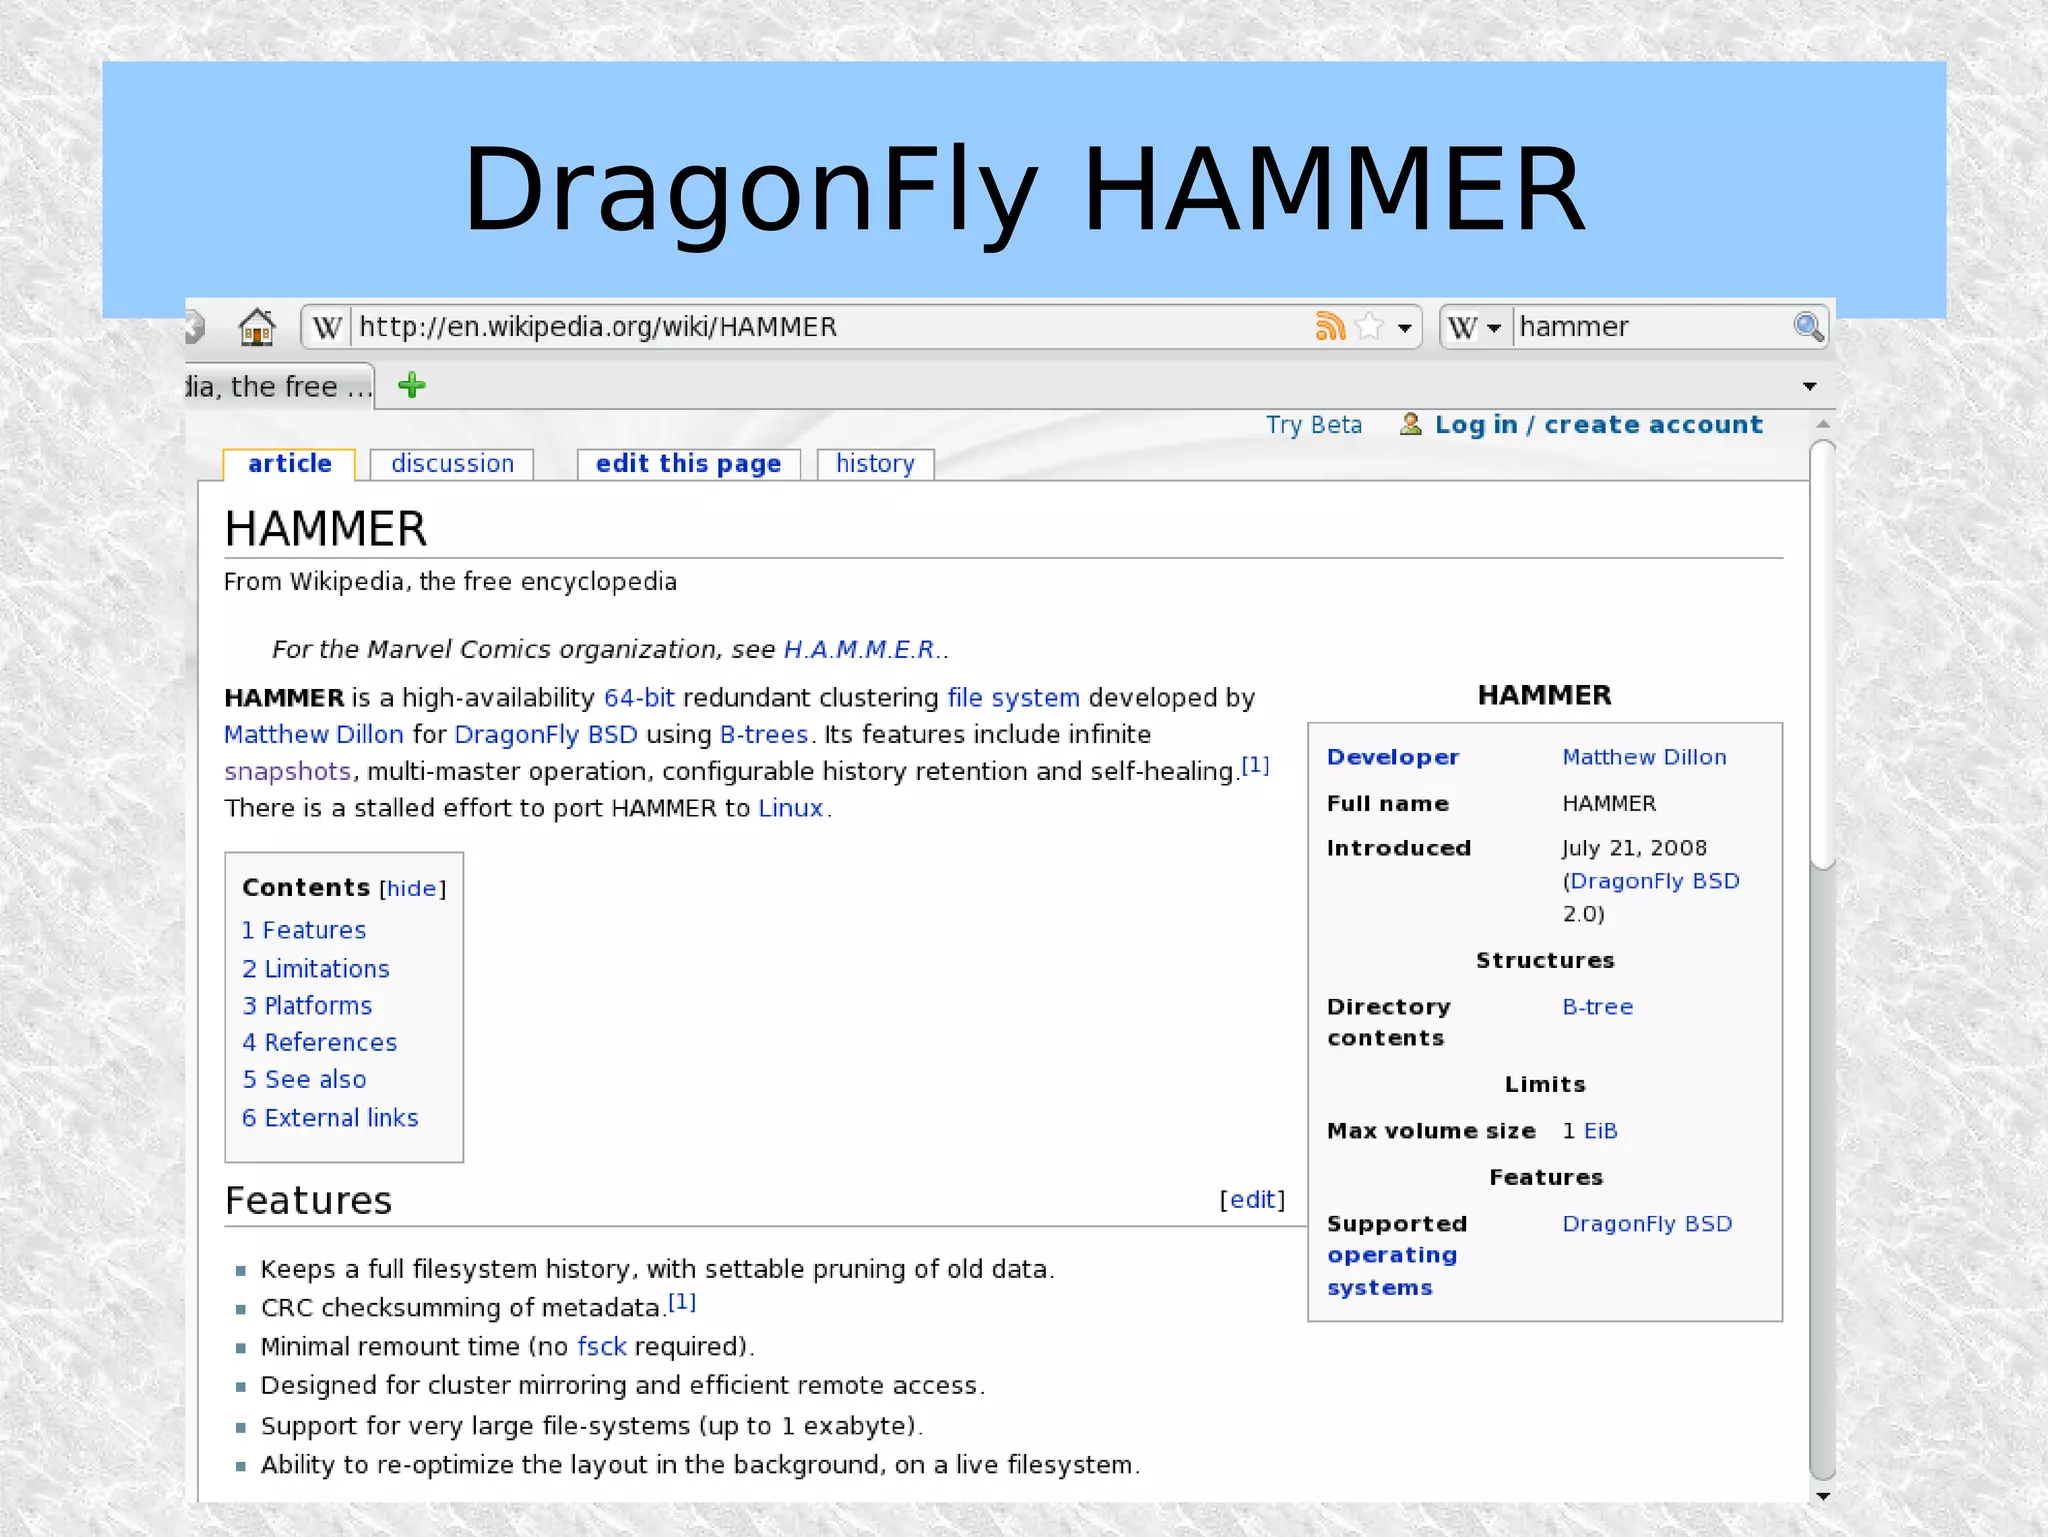Click citation [1] after self-healing
Viewport: 2048px width, 1537px height.
pyautogui.click(x=1255, y=766)
